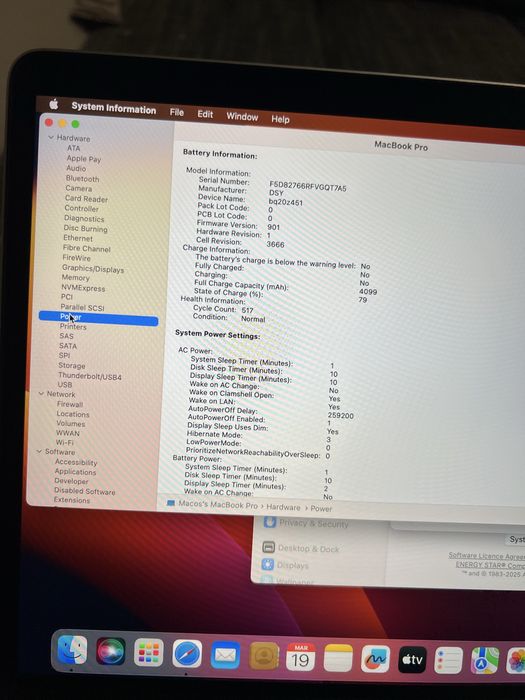The width and height of the screenshot is (525, 700).
Task: Open the Window menu
Action: pos(242,117)
